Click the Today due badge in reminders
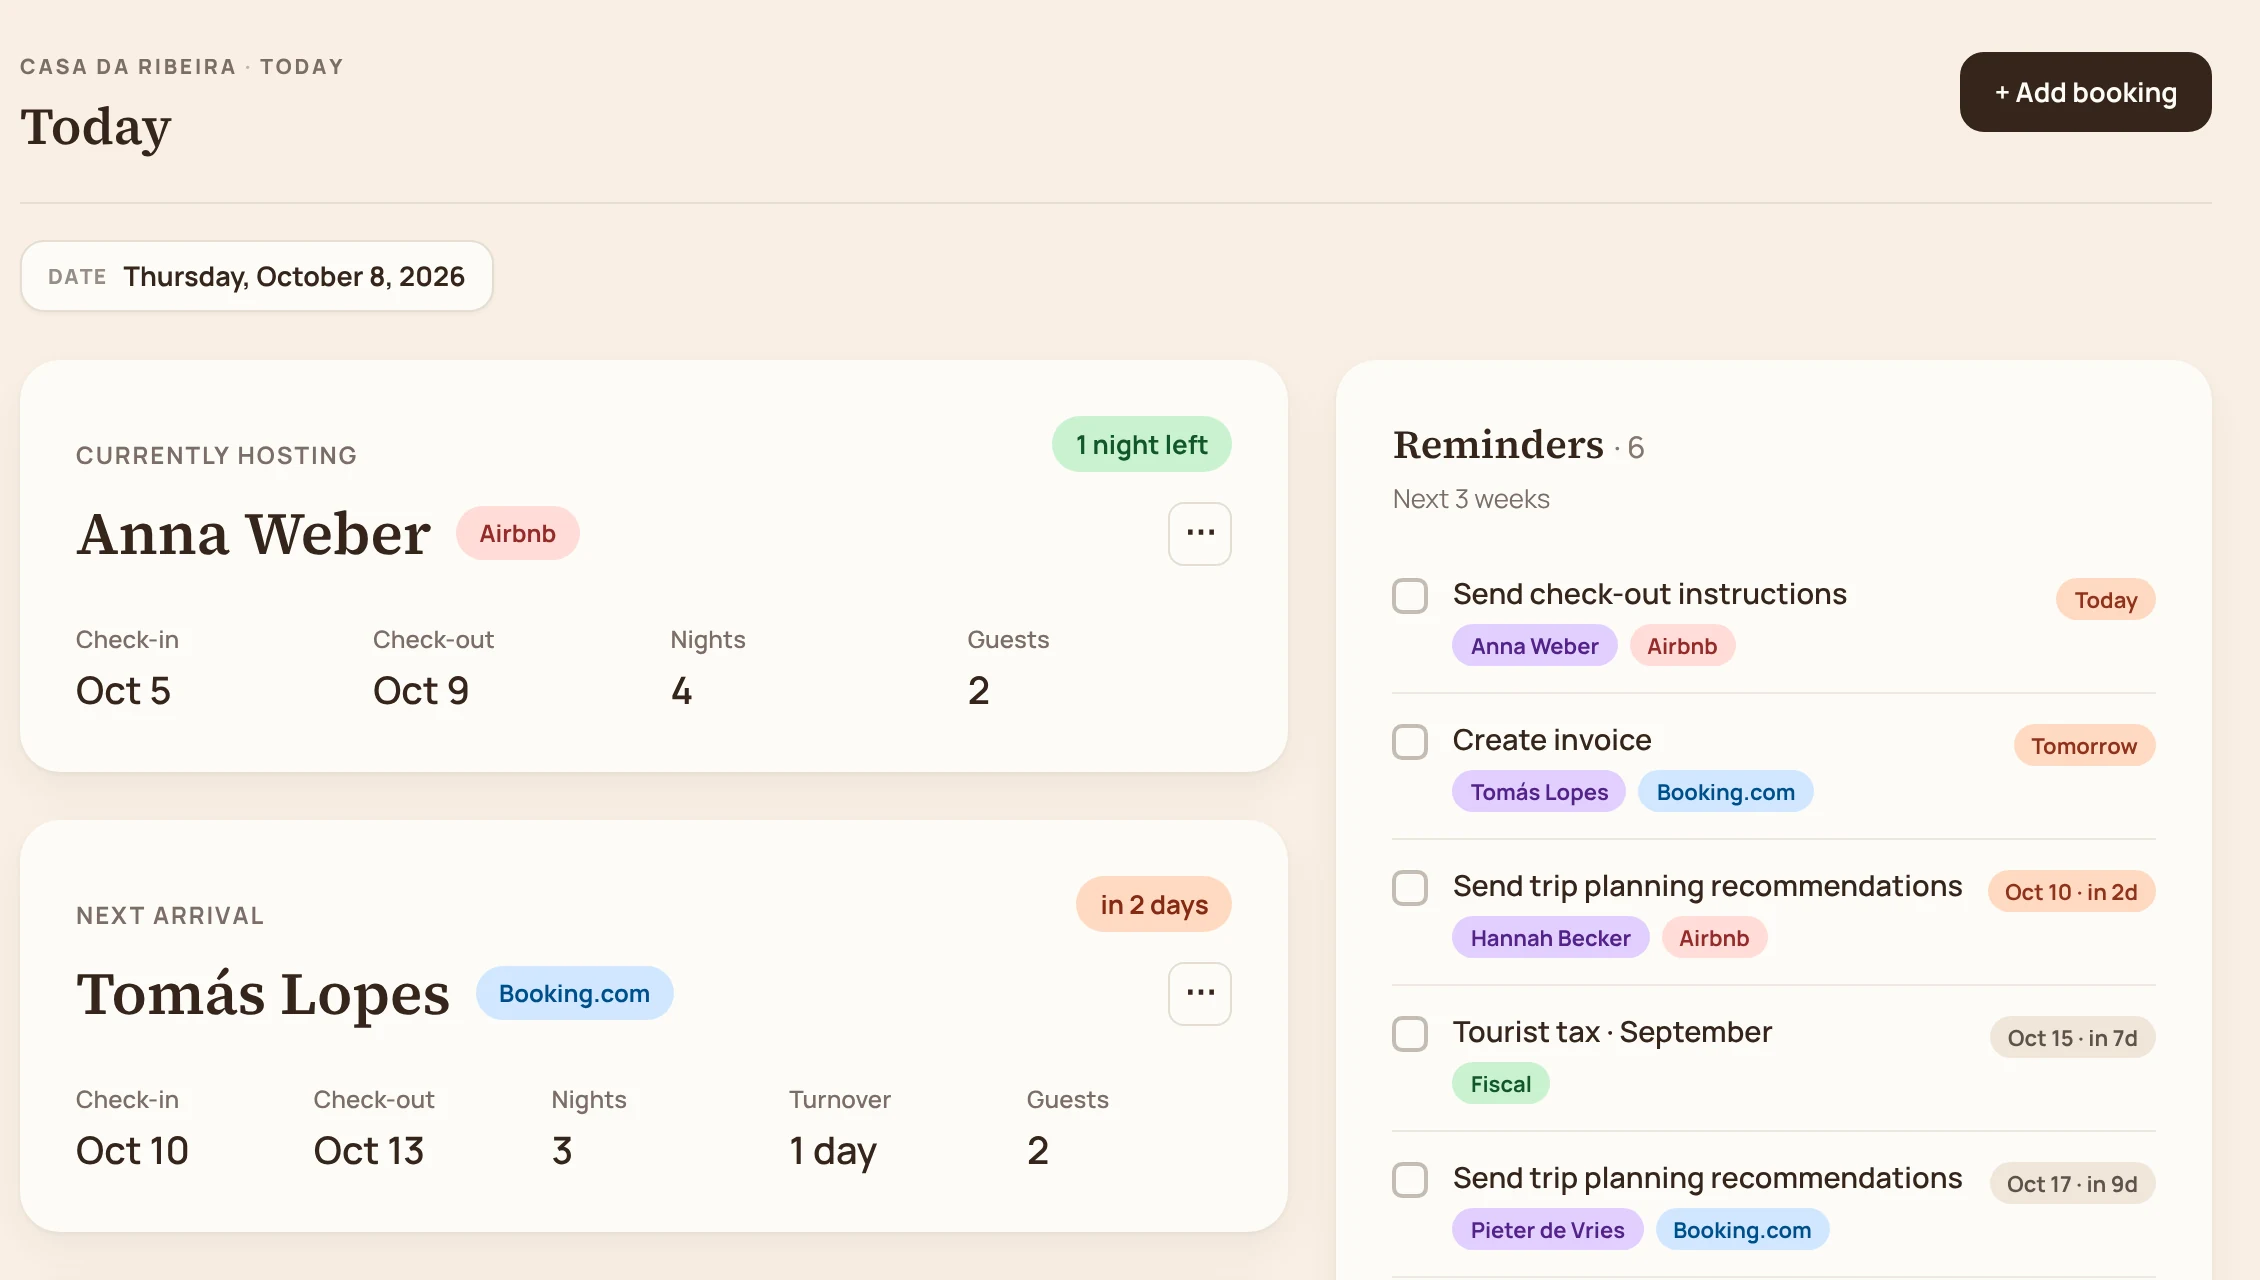The image size is (2260, 1280). pos(2105,600)
